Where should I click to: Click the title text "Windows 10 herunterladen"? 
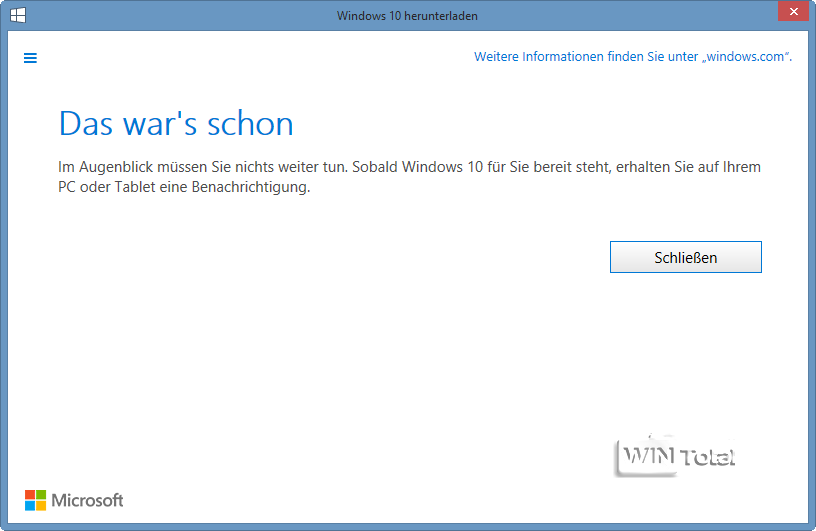(x=407, y=16)
